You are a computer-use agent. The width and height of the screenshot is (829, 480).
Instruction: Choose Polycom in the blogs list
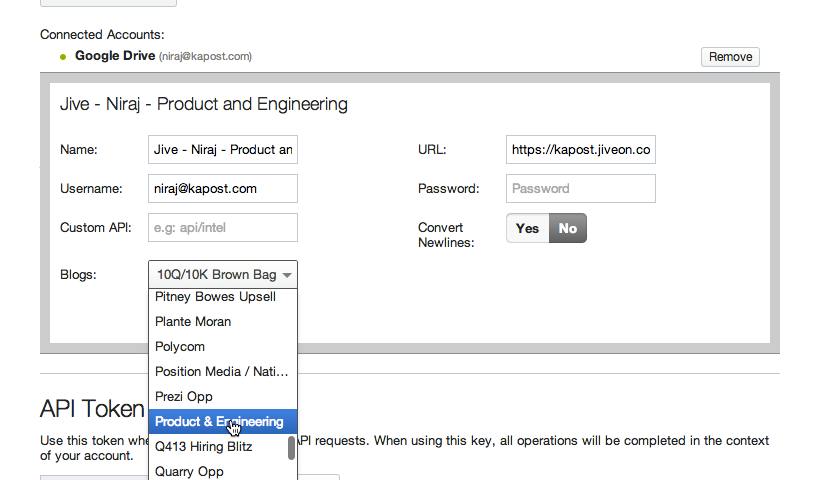223,347
